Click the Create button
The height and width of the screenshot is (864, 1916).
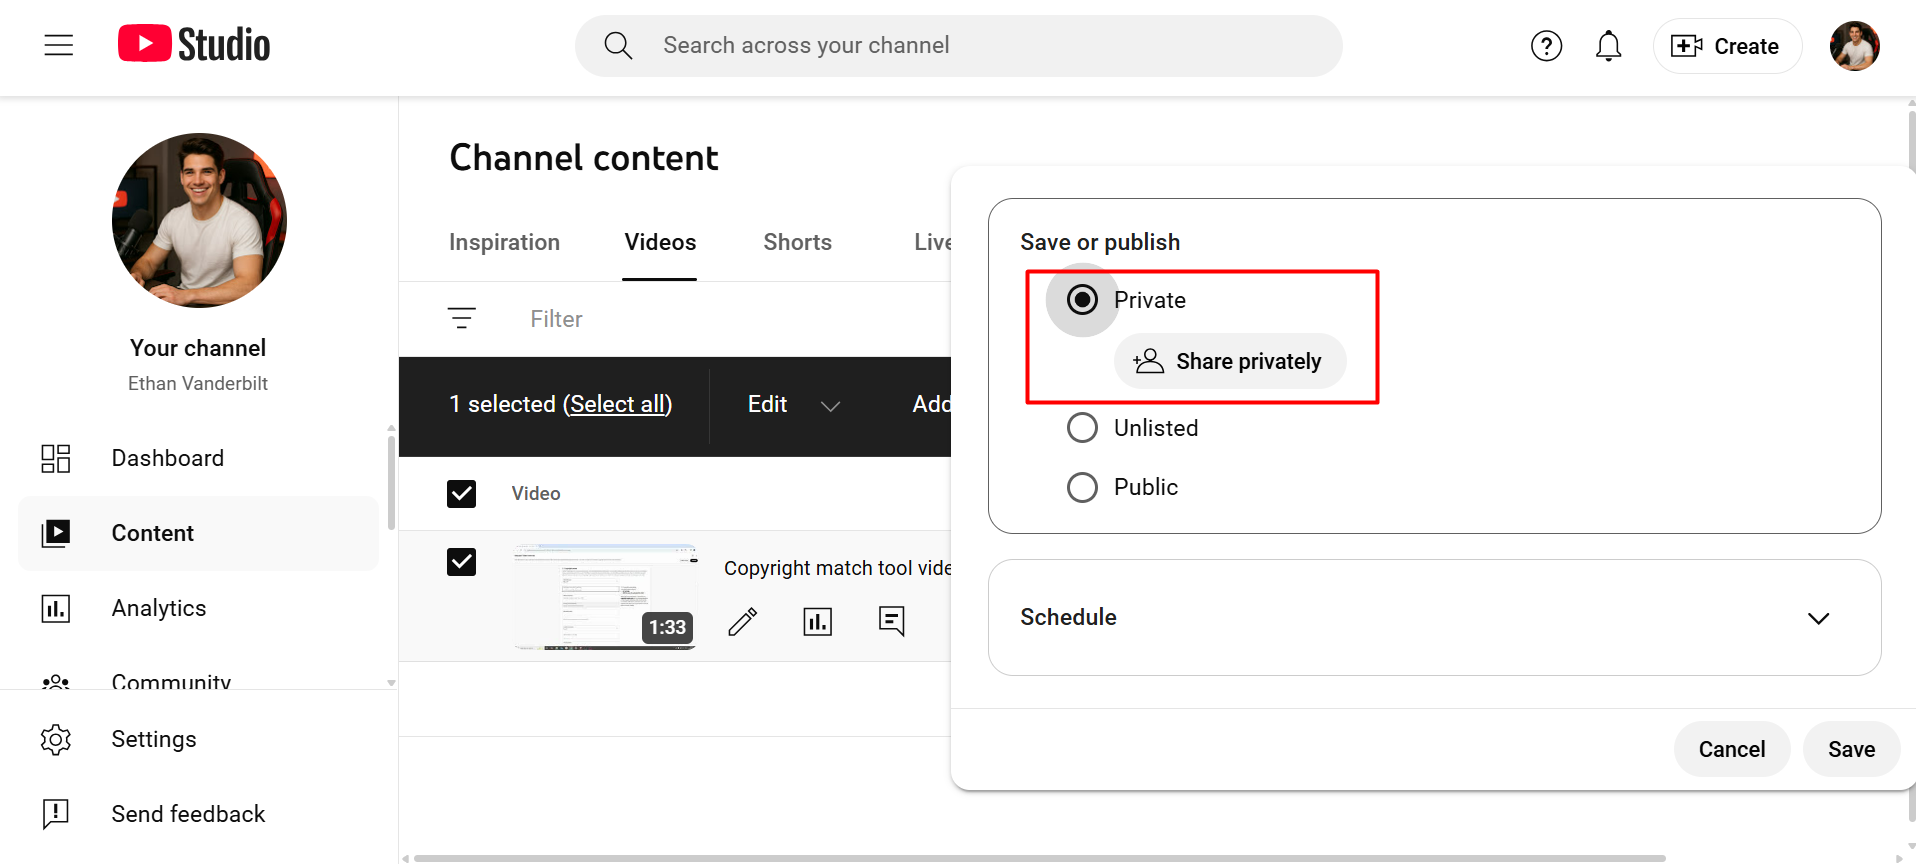coord(1727,46)
